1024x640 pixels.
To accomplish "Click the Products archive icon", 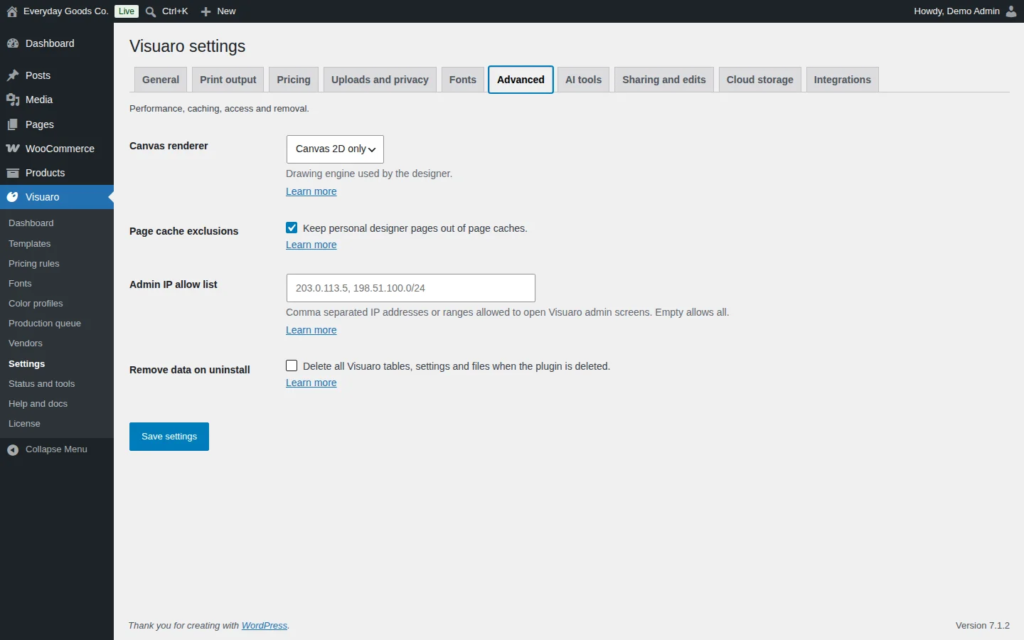I will click(13, 172).
